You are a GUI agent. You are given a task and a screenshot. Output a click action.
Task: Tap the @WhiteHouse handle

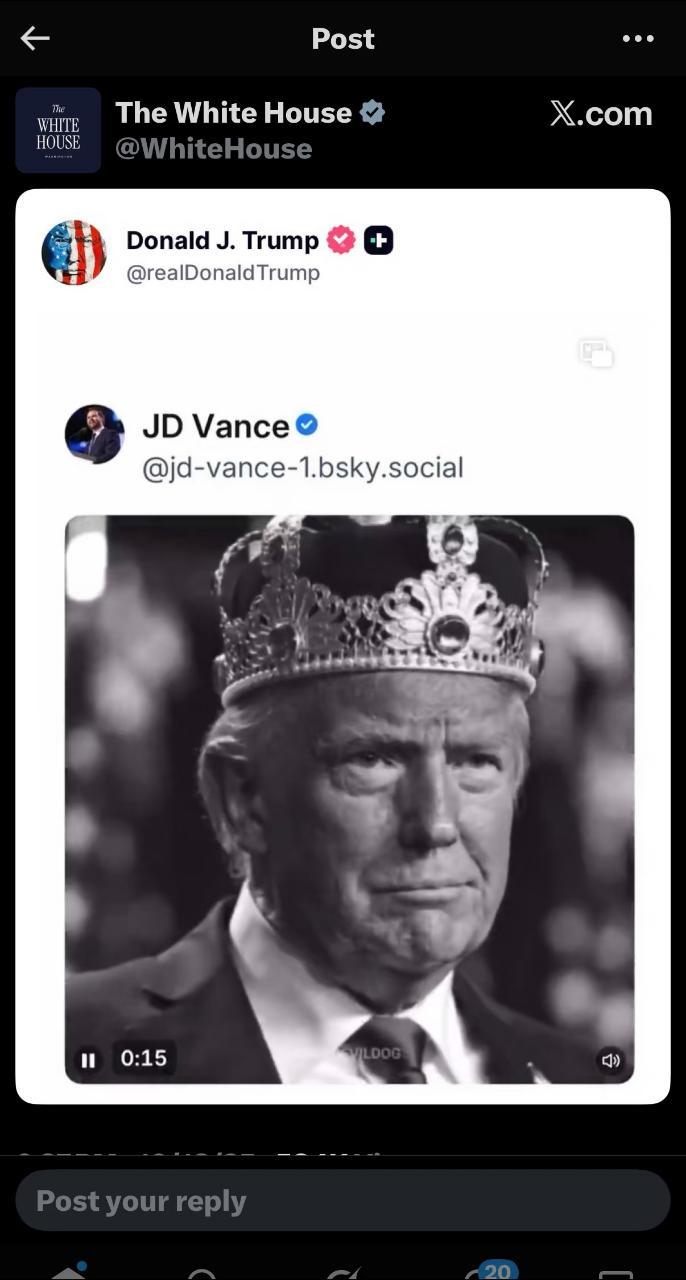click(x=213, y=149)
